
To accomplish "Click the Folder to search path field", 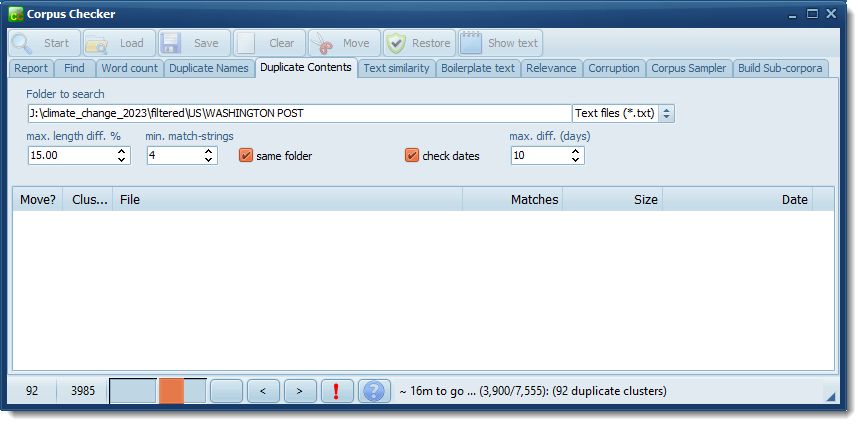I will point(300,114).
